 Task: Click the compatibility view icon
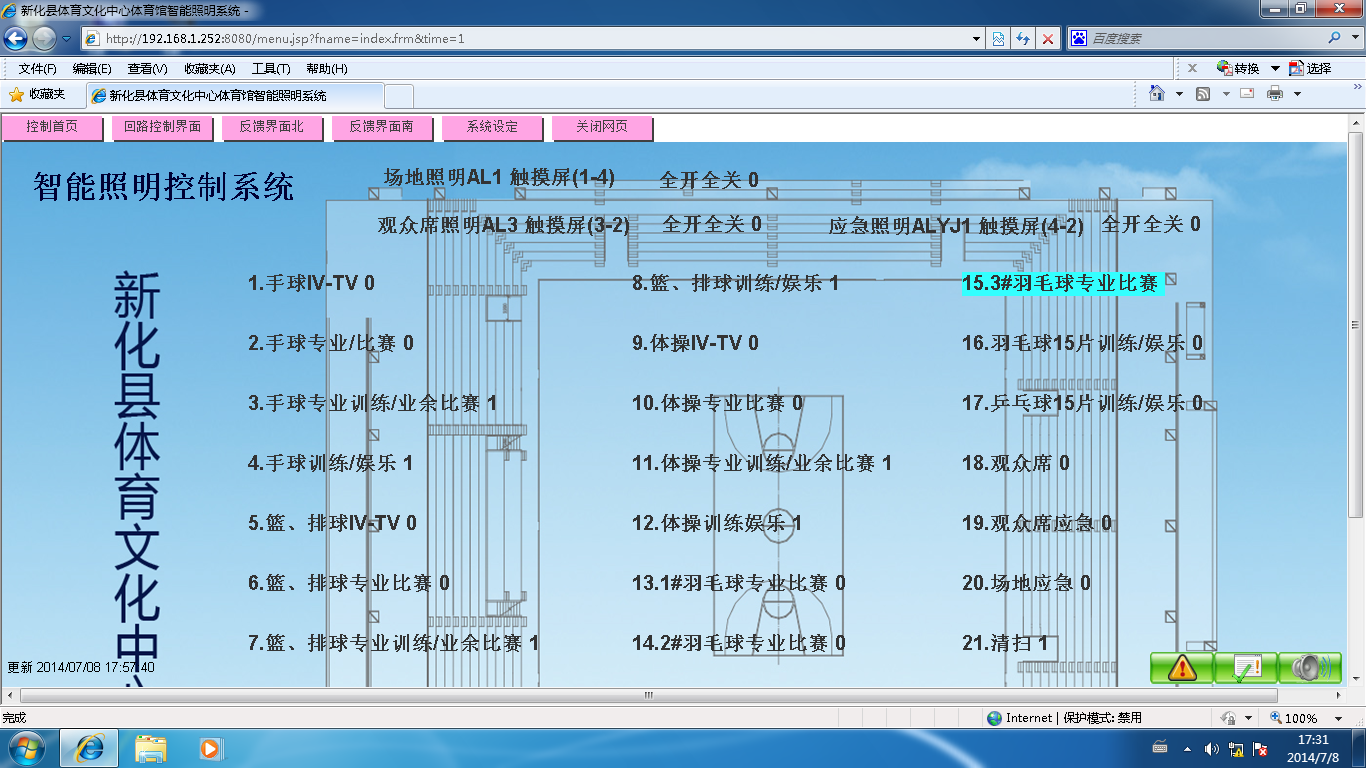tap(998, 39)
